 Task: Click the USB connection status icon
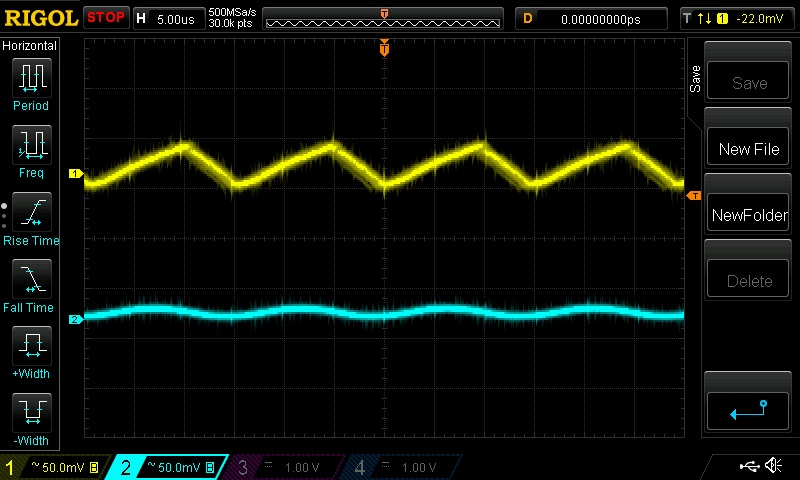click(x=749, y=465)
